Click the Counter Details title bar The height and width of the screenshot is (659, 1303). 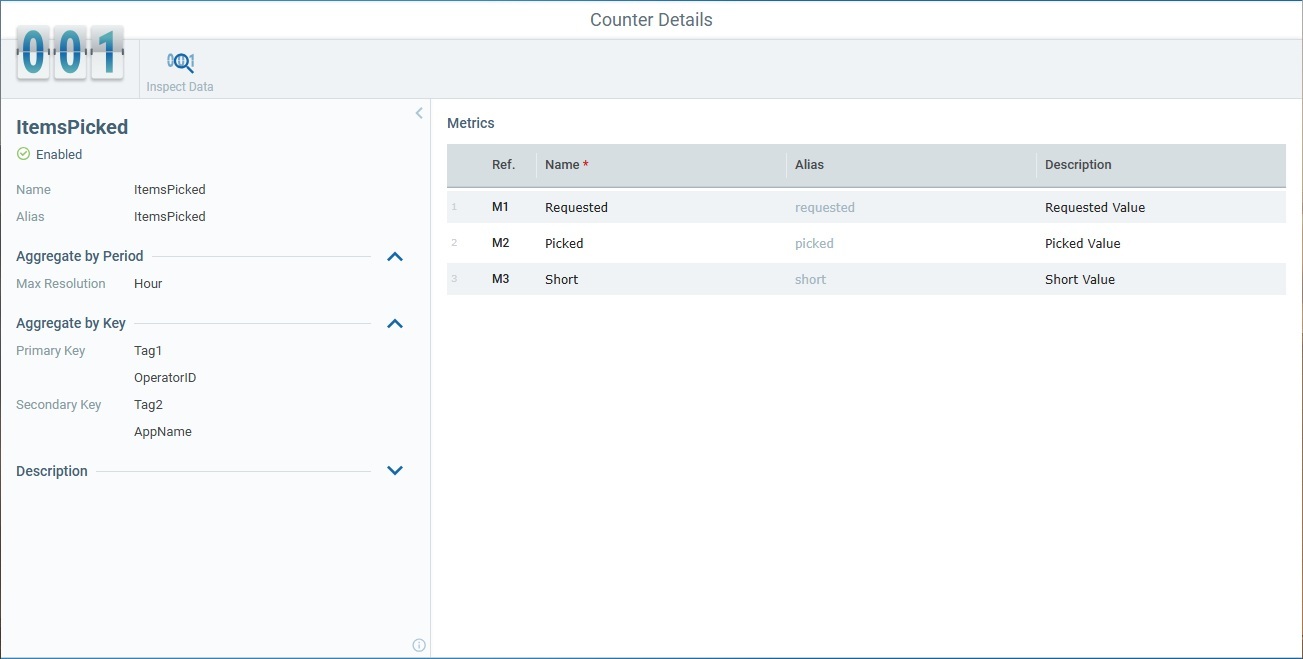tap(651, 19)
